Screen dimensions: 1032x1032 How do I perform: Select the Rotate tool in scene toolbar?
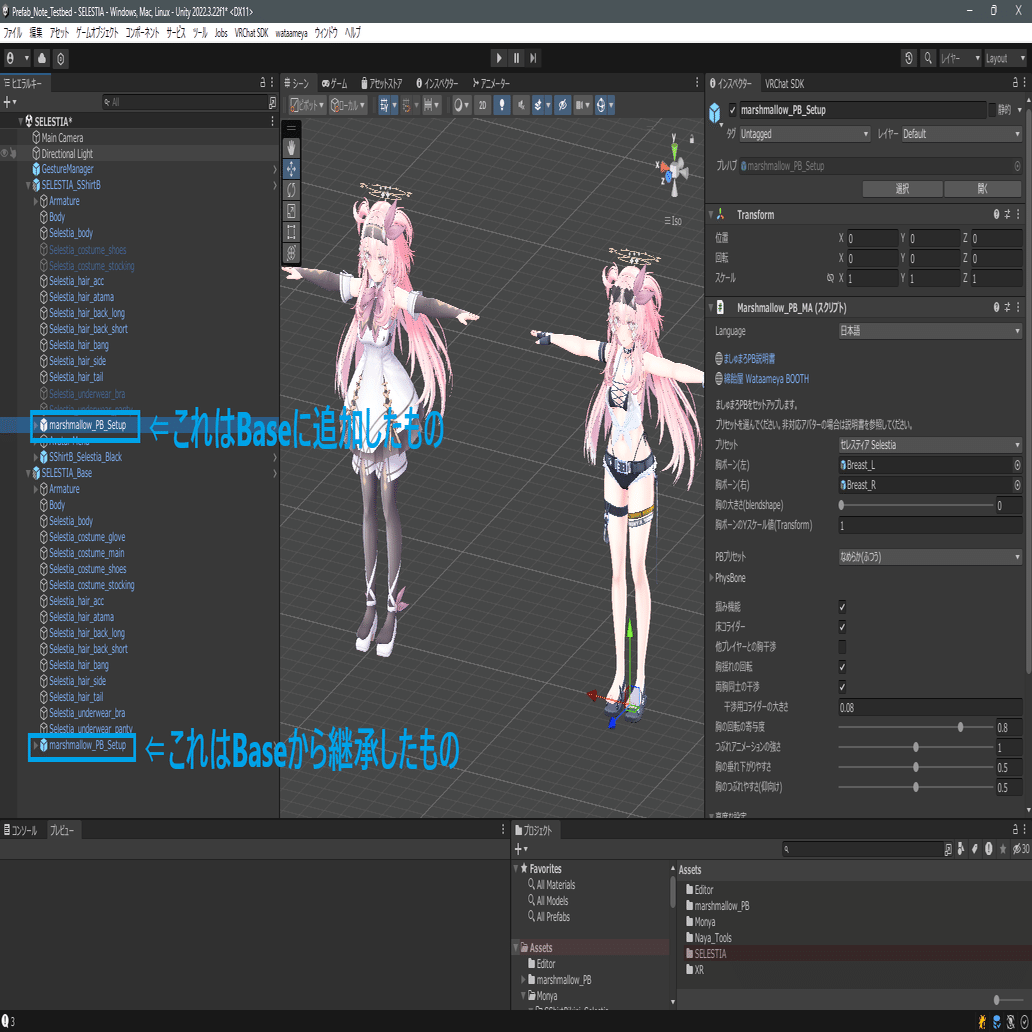(x=292, y=190)
